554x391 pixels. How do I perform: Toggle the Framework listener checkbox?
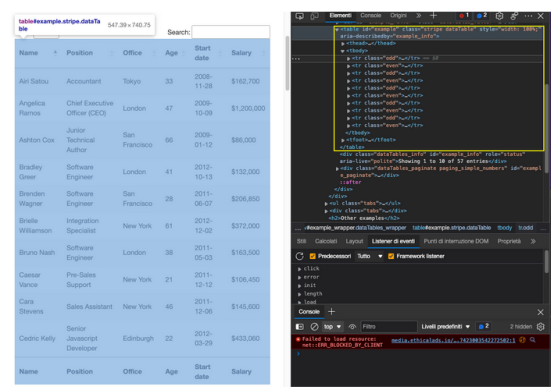[x=391, y=256]
